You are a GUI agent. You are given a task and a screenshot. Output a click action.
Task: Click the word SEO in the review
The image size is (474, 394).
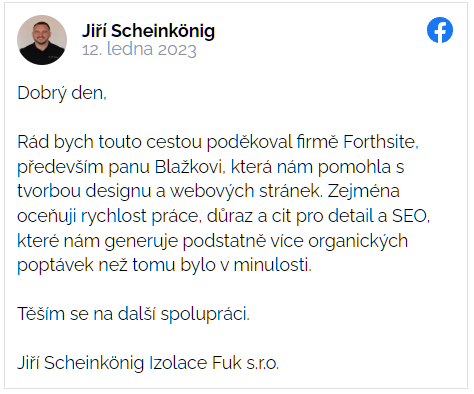[411, 216]
